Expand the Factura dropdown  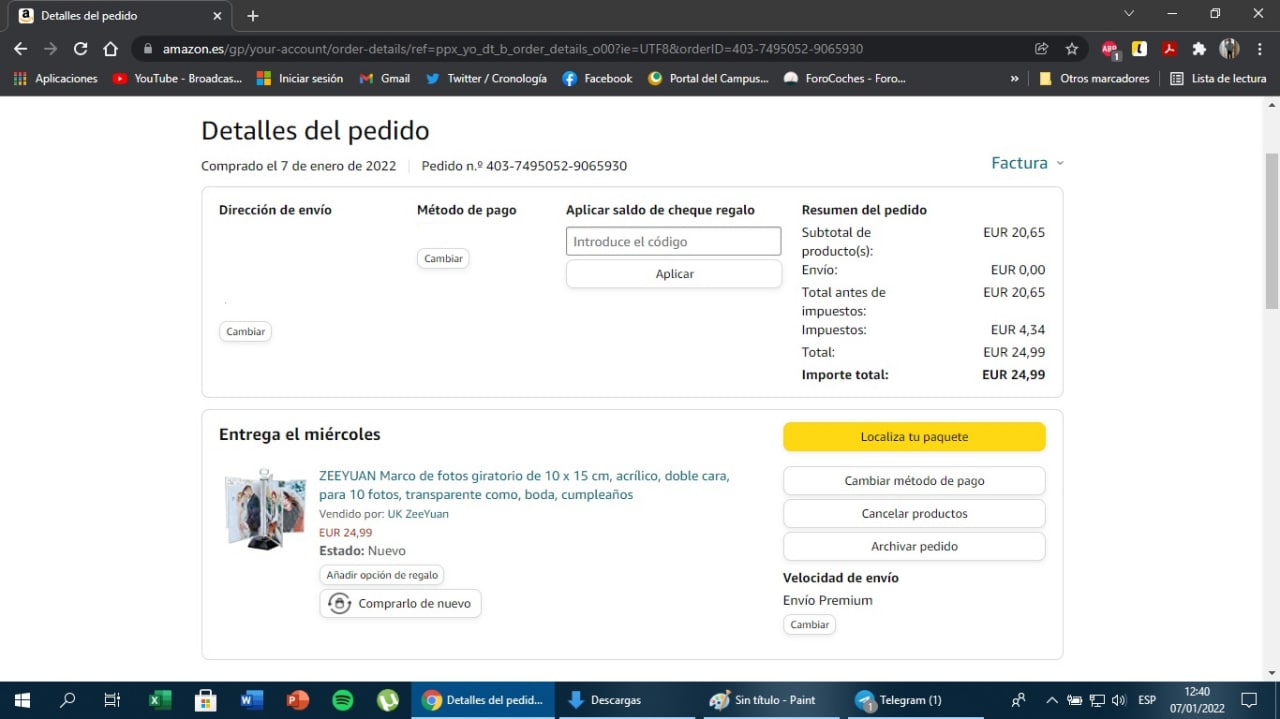pyautogui.click(x=1027, y=163)
